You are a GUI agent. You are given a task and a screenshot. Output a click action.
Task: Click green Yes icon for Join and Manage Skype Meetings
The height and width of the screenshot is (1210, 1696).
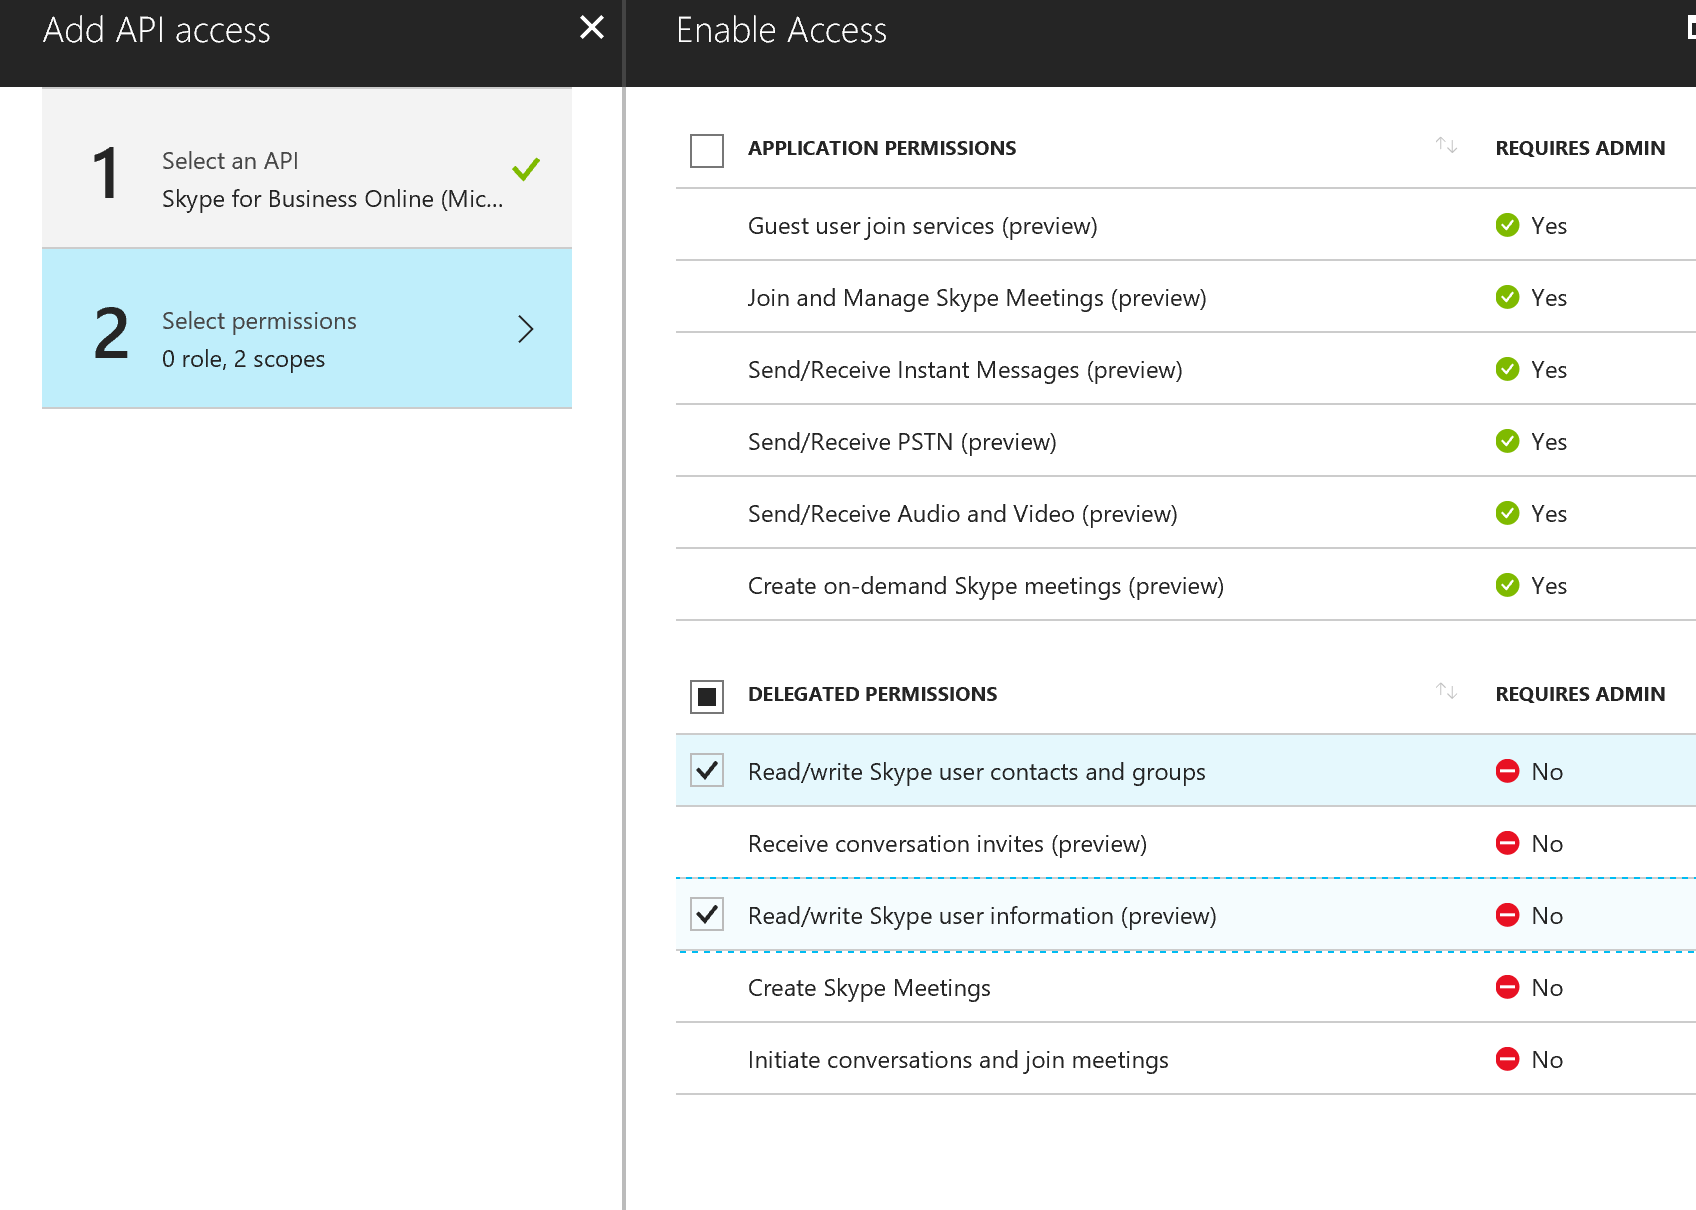pos(1507,297)
